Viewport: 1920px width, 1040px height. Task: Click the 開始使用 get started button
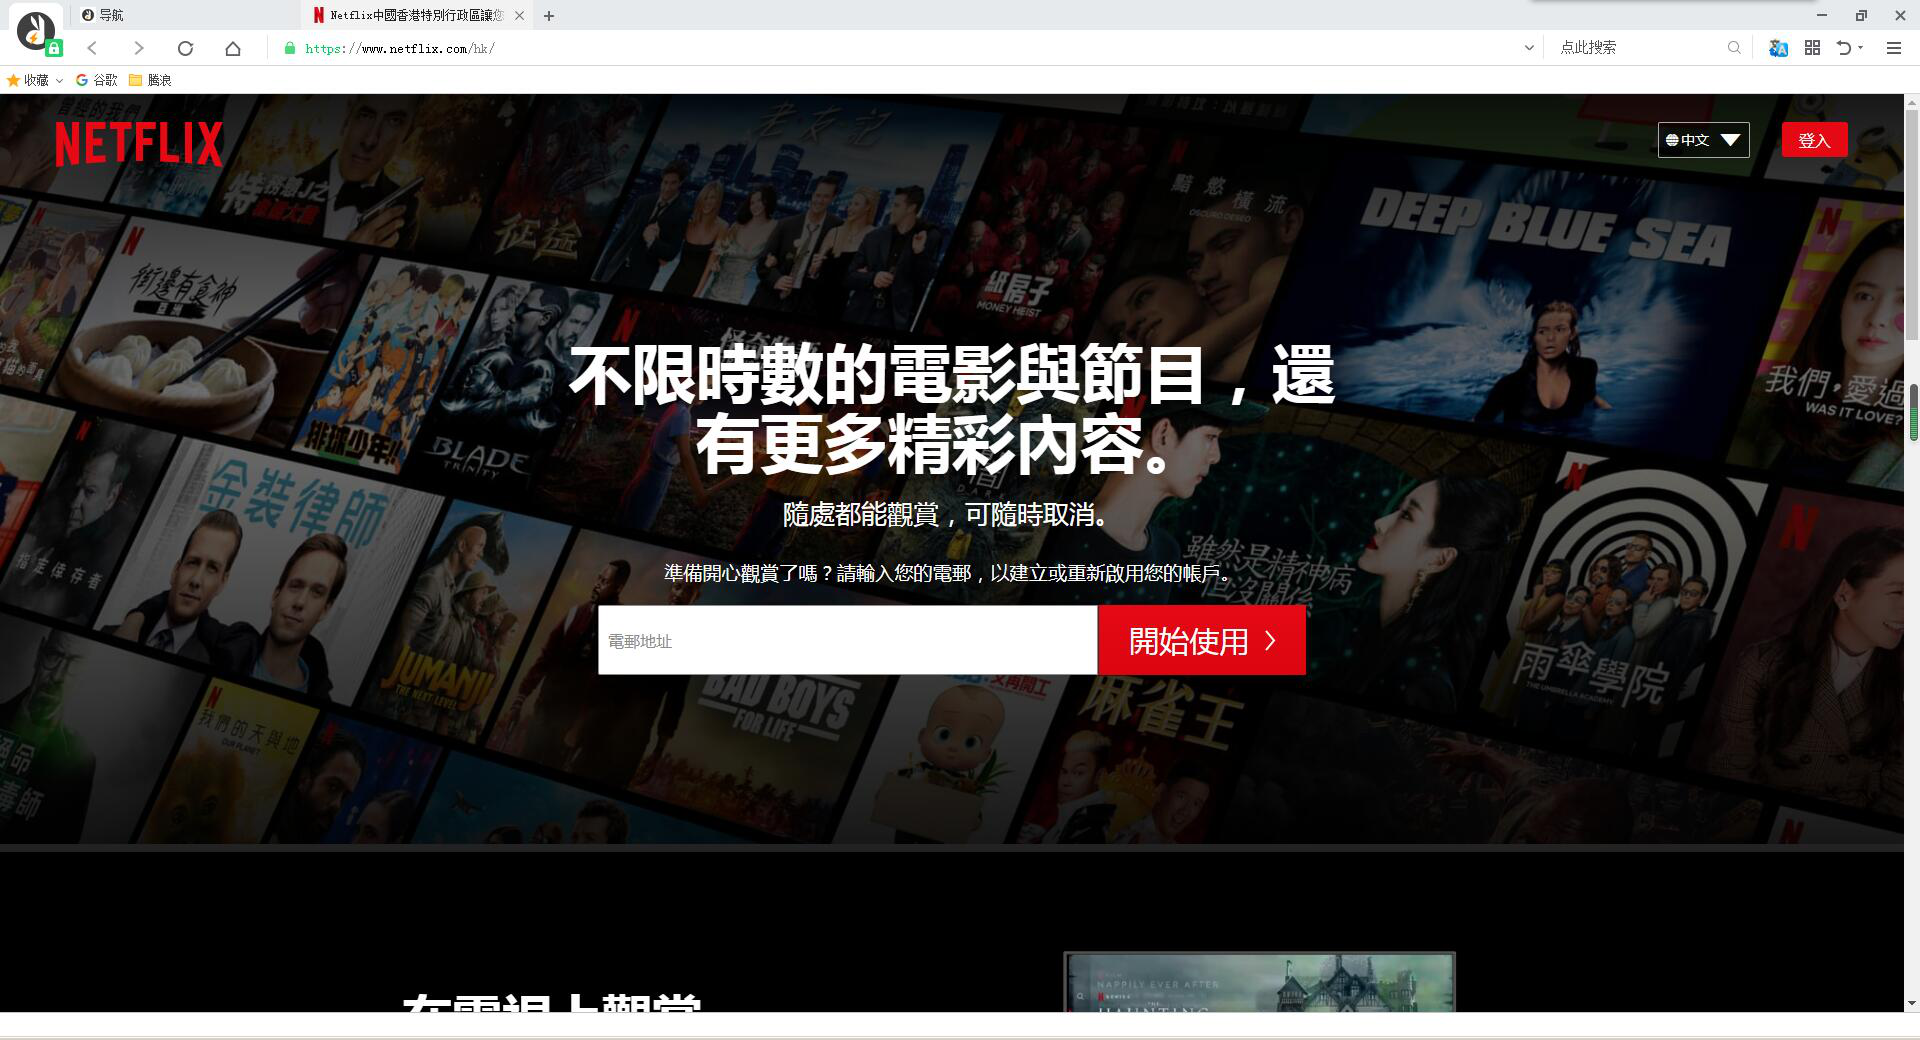click(1202, 640)
